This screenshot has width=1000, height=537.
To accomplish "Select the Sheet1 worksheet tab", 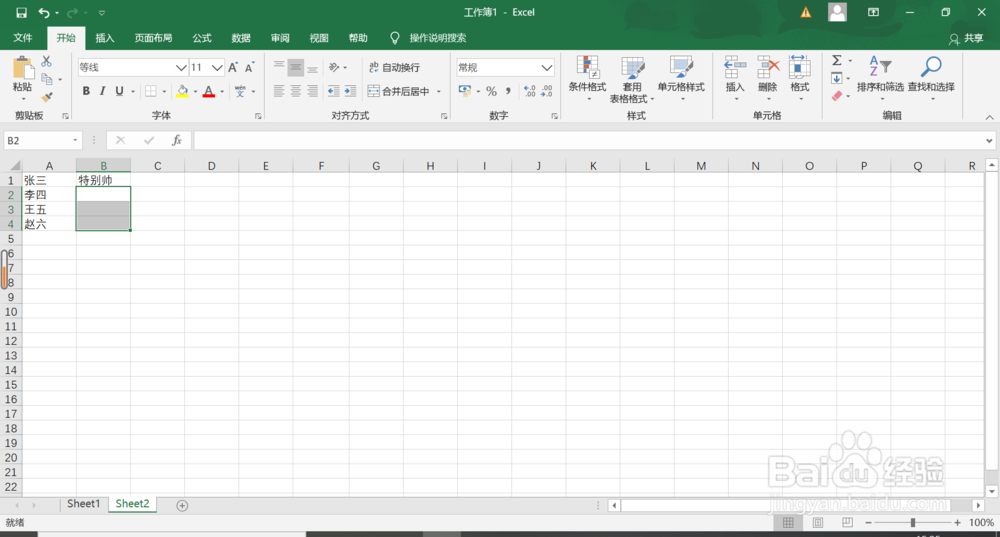I will point(84,504).
